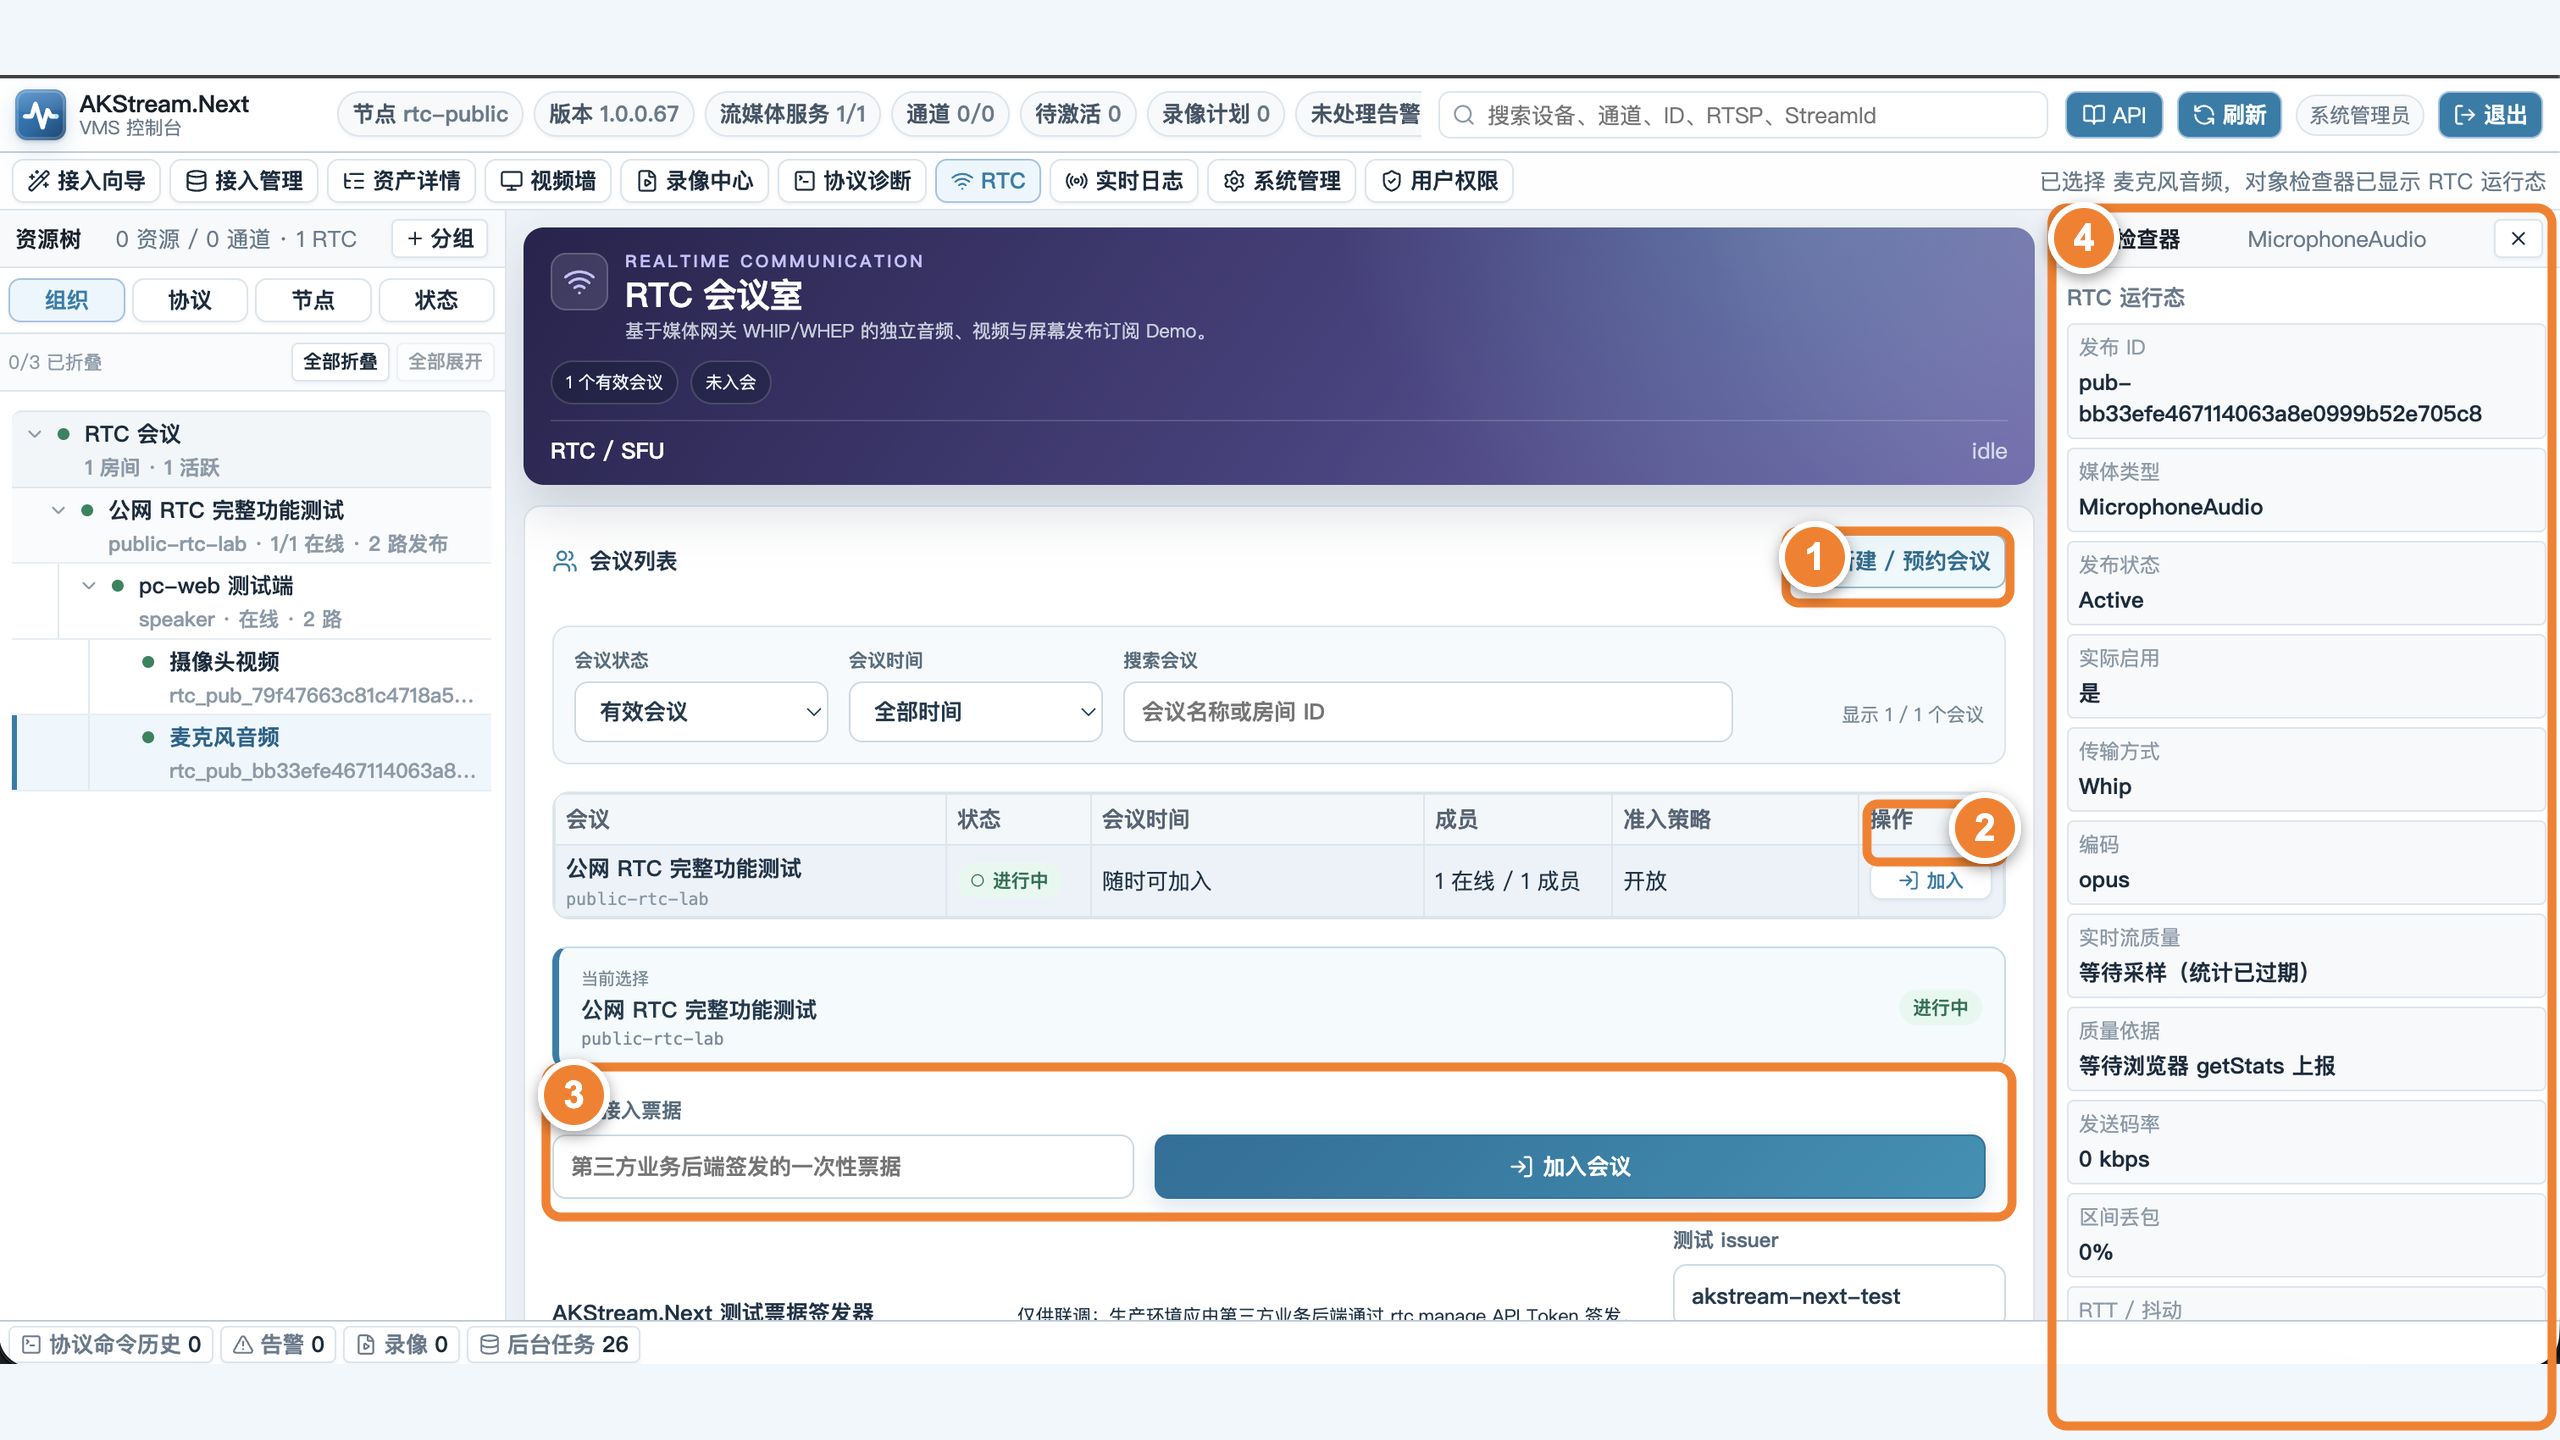Click the 退出 logout button
Screen dimensions: 2560x1440
(2489, 115)
